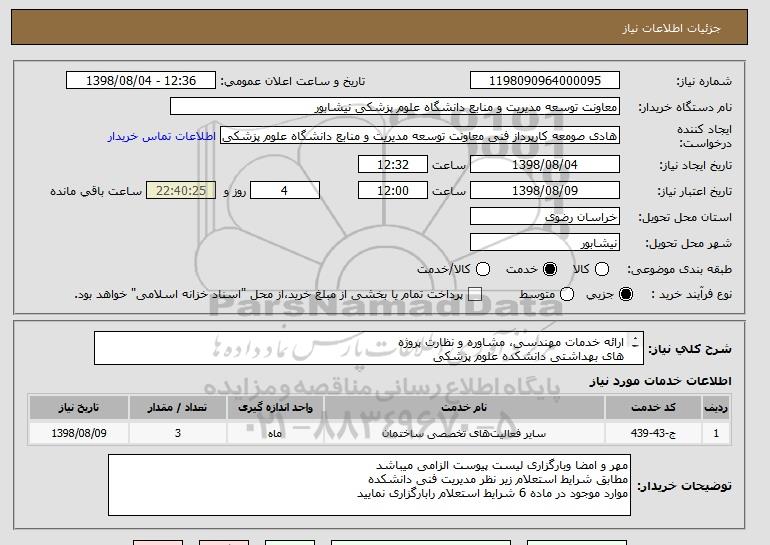770x545 pixels.
Task: Open buyer contact info link اطلاعات تماس خریدار
Action: (x=162, y=136)
